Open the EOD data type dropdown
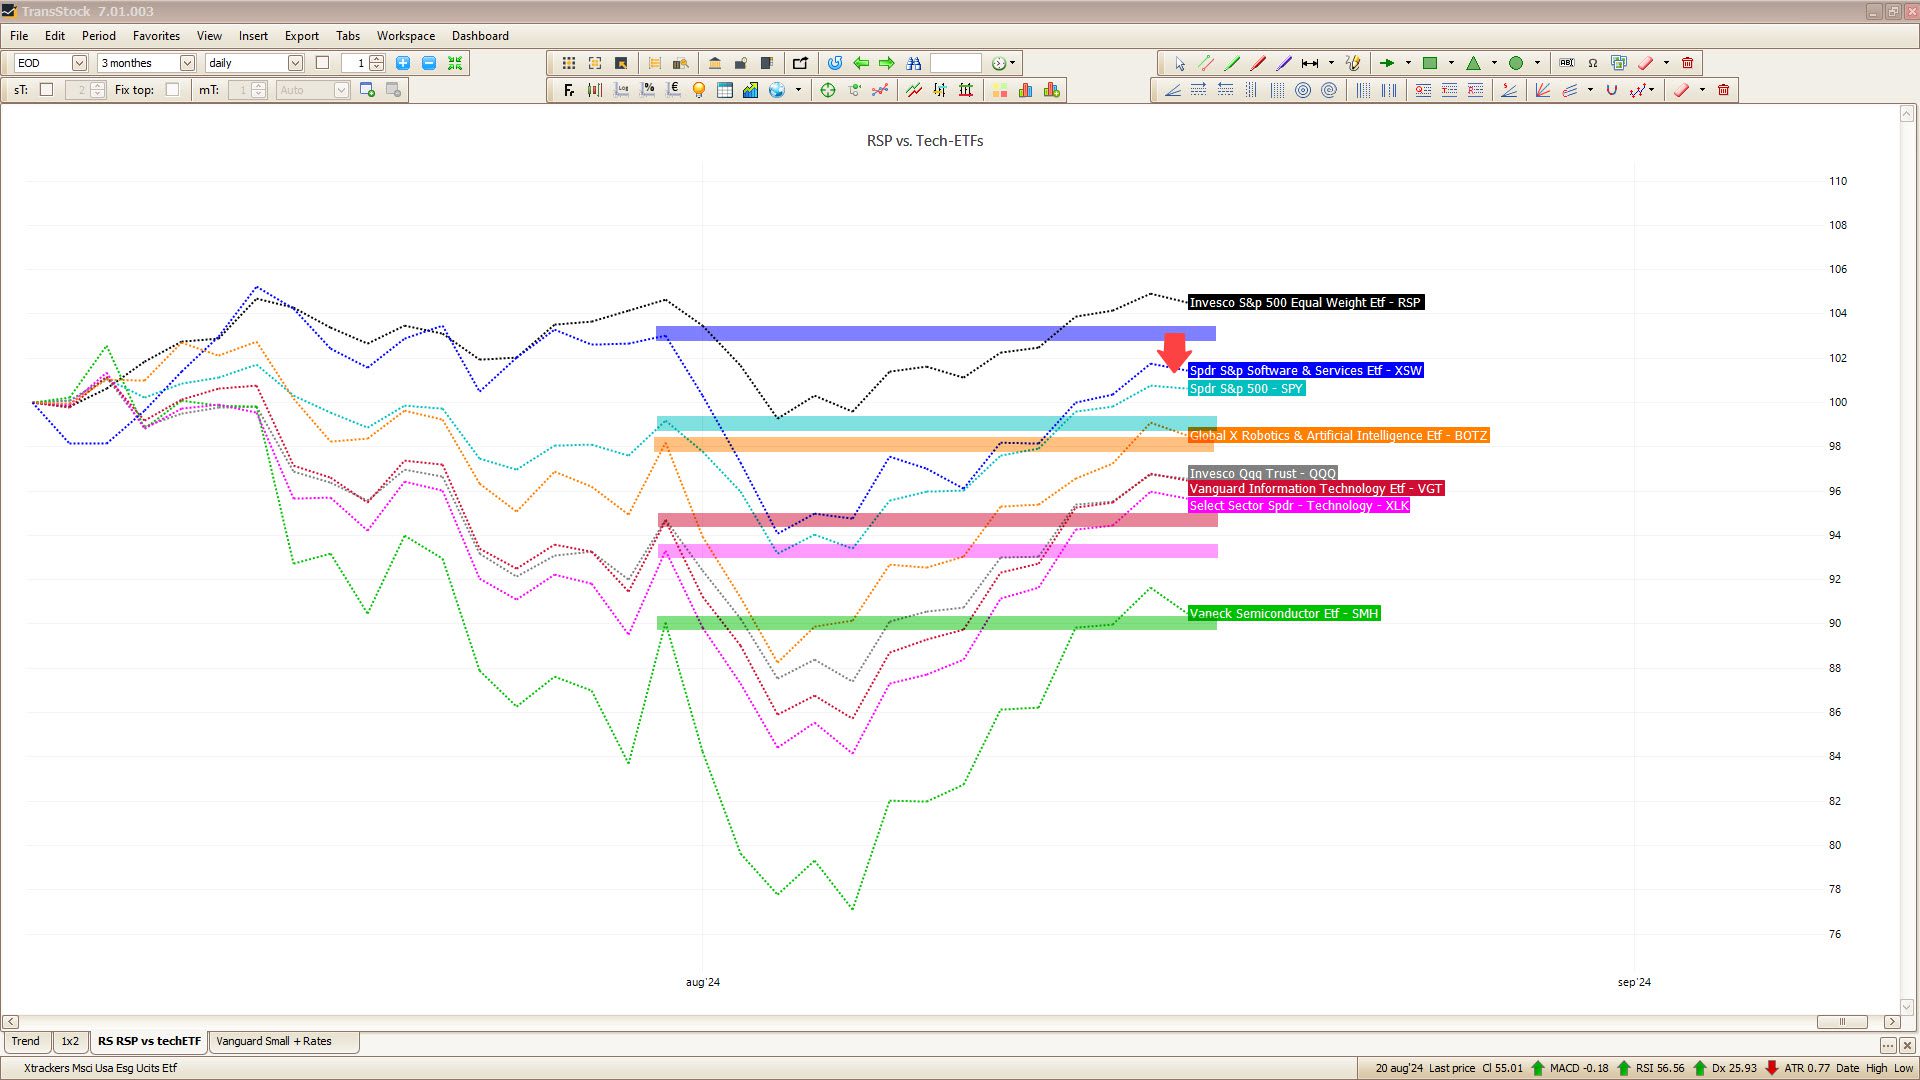The image size is (1920, 1080). [x=79, y=63]
